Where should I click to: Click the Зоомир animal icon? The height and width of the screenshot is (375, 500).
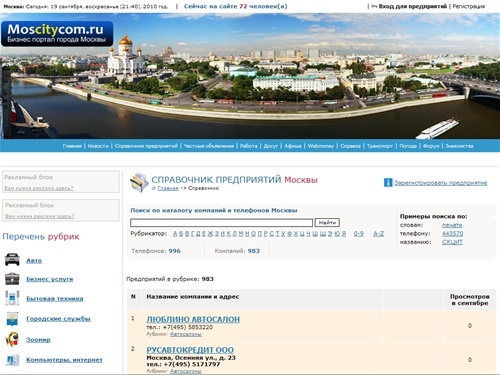[12, 339]
